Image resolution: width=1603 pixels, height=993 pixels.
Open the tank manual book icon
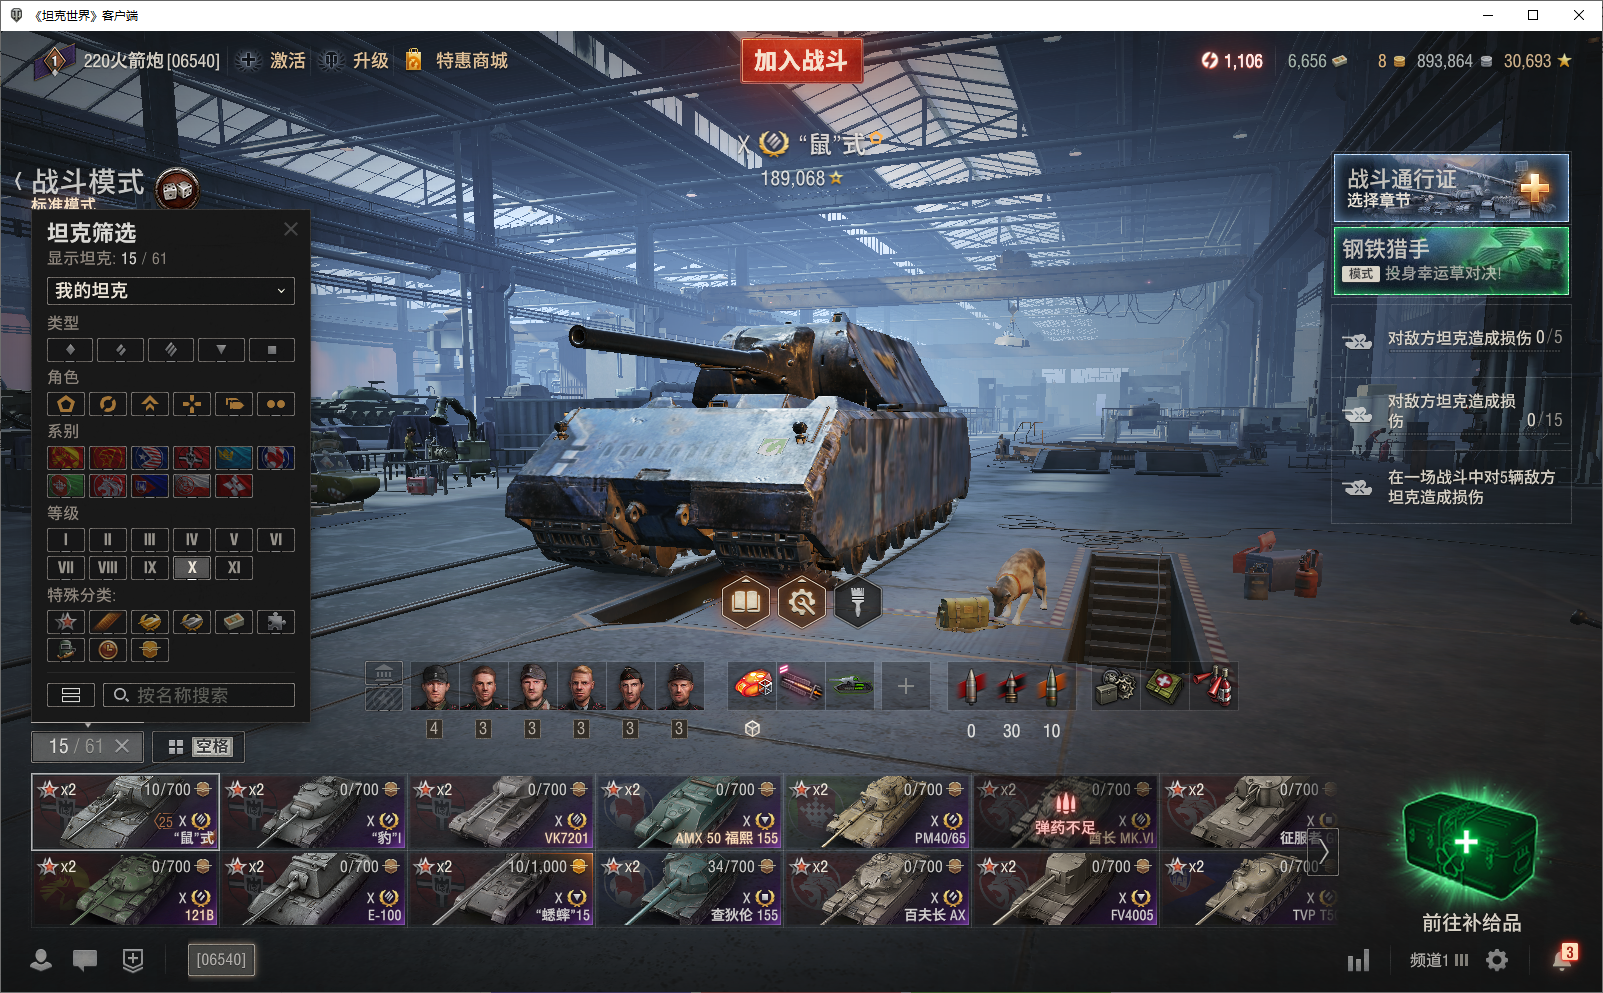746,601
